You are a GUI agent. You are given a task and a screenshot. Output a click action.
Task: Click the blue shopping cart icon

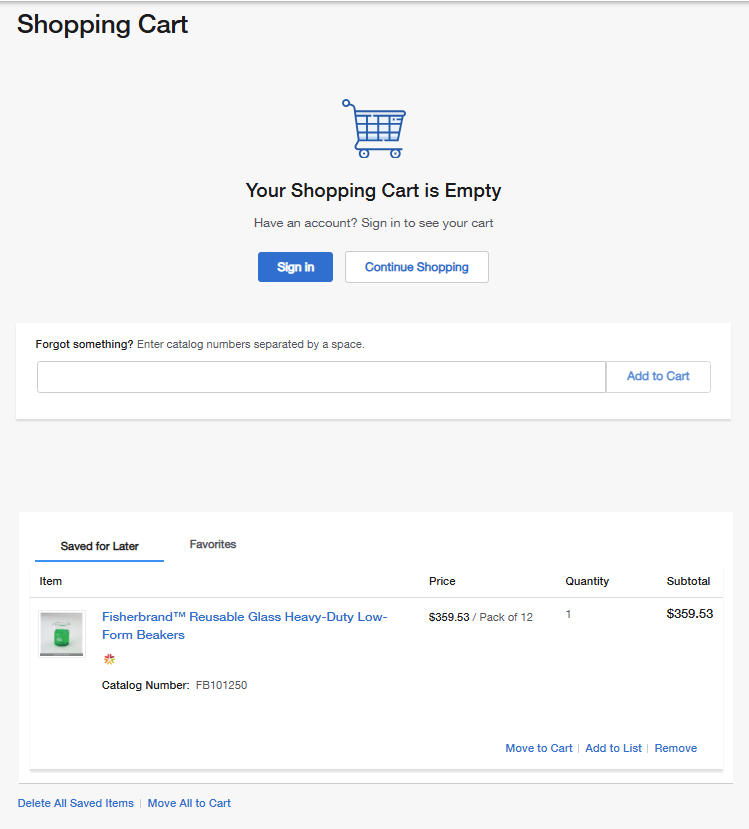pyautogui.click(x=374, y=128)
